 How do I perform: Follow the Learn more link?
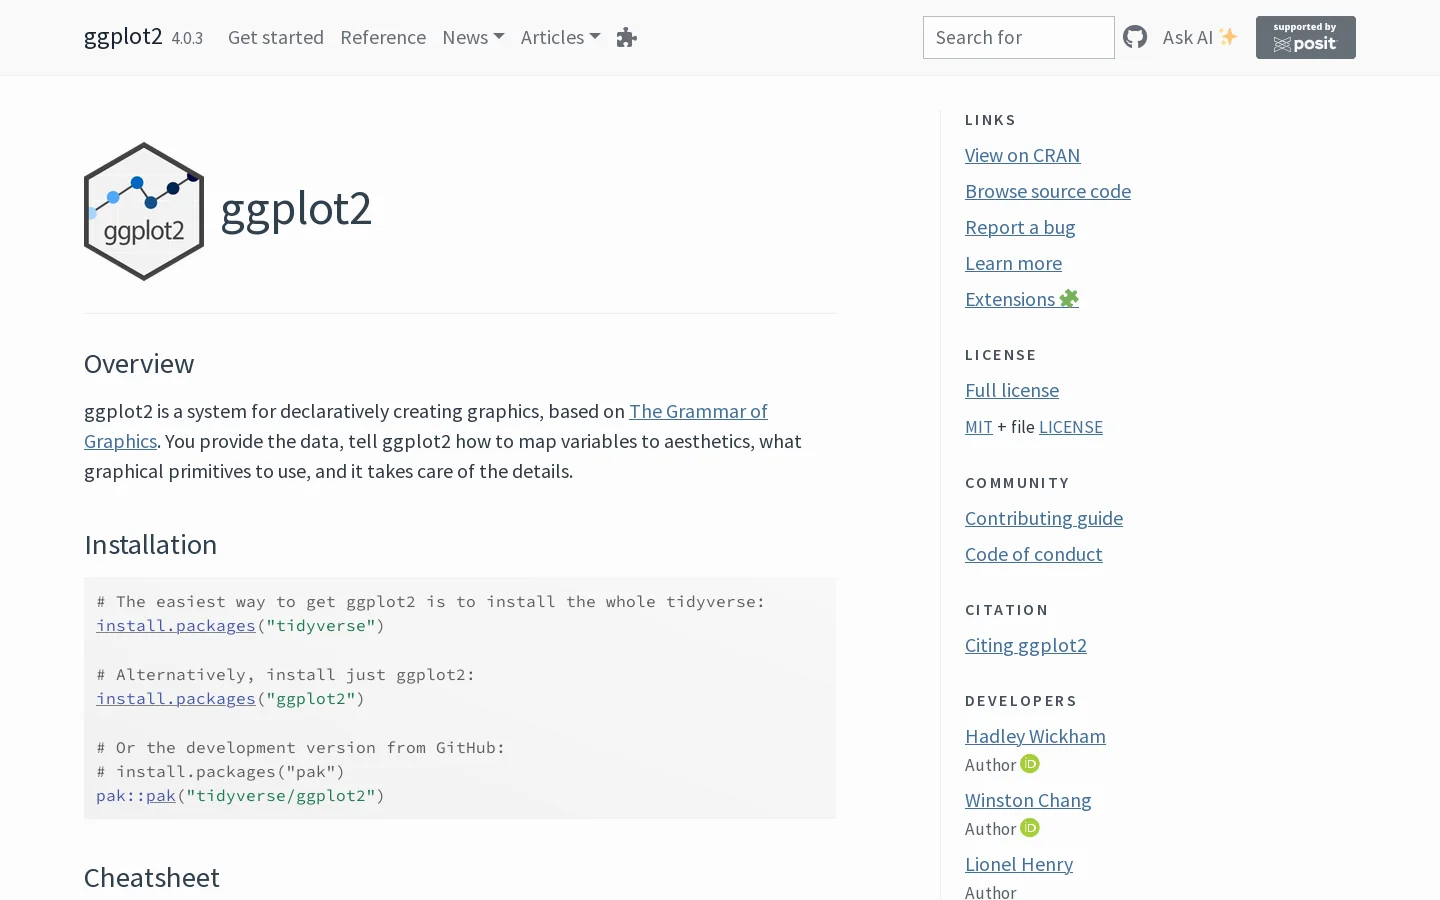(1013, 263)
